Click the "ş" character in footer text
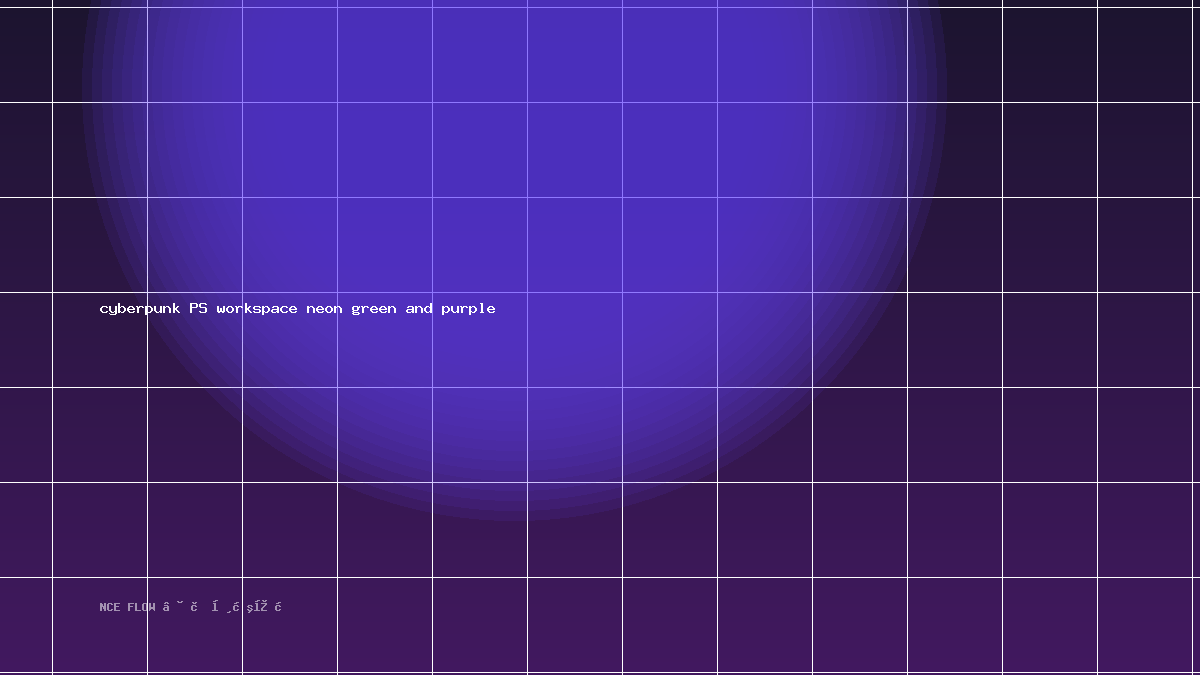Screen dimensions: 1200x675 pos(250,608)
